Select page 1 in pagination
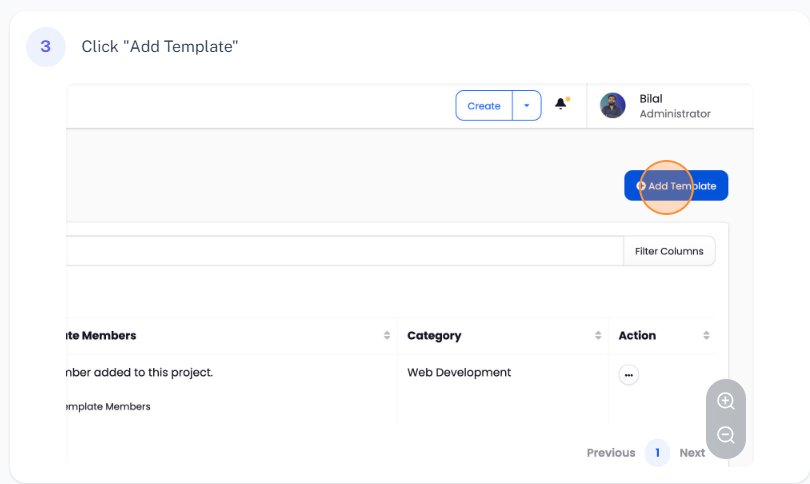Screen dimensions: 810x484 [657, 453]
